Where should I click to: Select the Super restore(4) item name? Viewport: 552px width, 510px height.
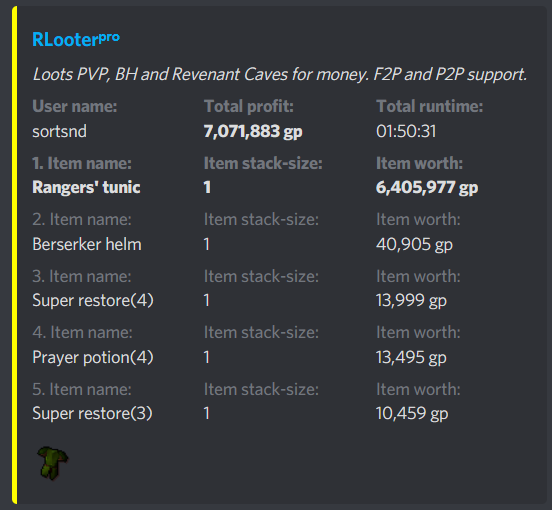click(93, 301)
